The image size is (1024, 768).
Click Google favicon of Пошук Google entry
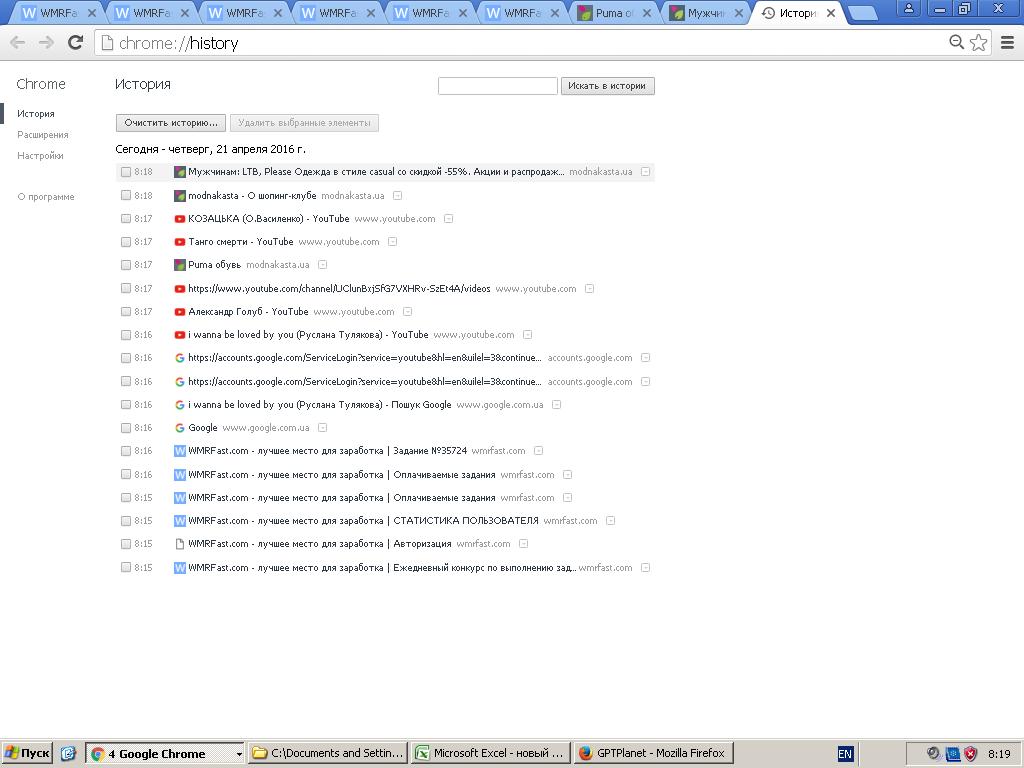click(180, 405)
